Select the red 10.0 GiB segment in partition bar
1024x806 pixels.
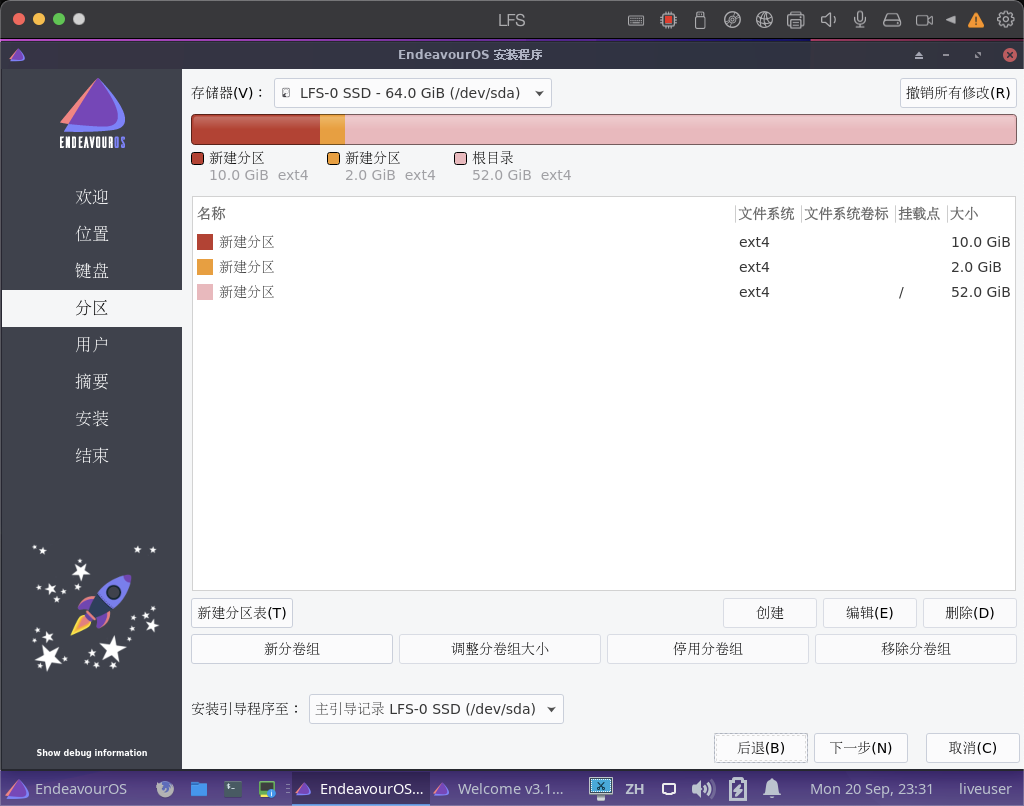click(255, 129)
